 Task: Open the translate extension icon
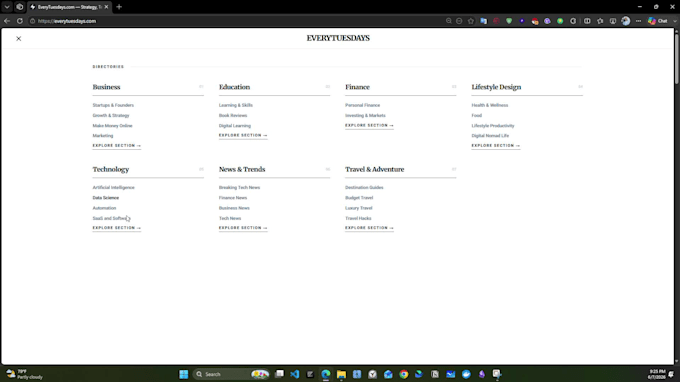pos(484,21)
